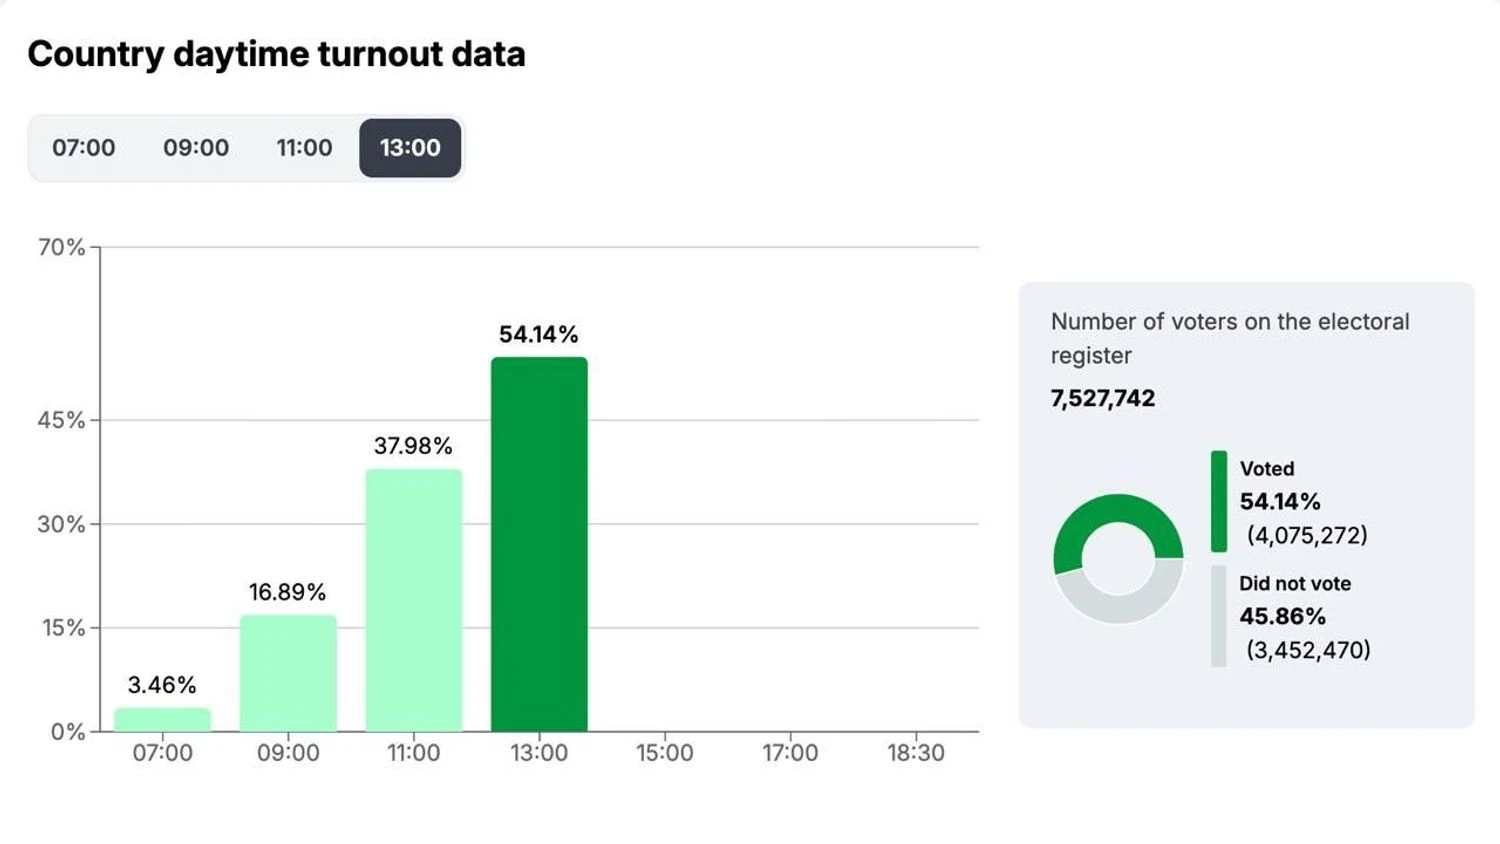Viewport: 1500px width, 844px height.
Task: Switch to the 09:00 tab
Action: pyautogui.click(x=196, y=148)
